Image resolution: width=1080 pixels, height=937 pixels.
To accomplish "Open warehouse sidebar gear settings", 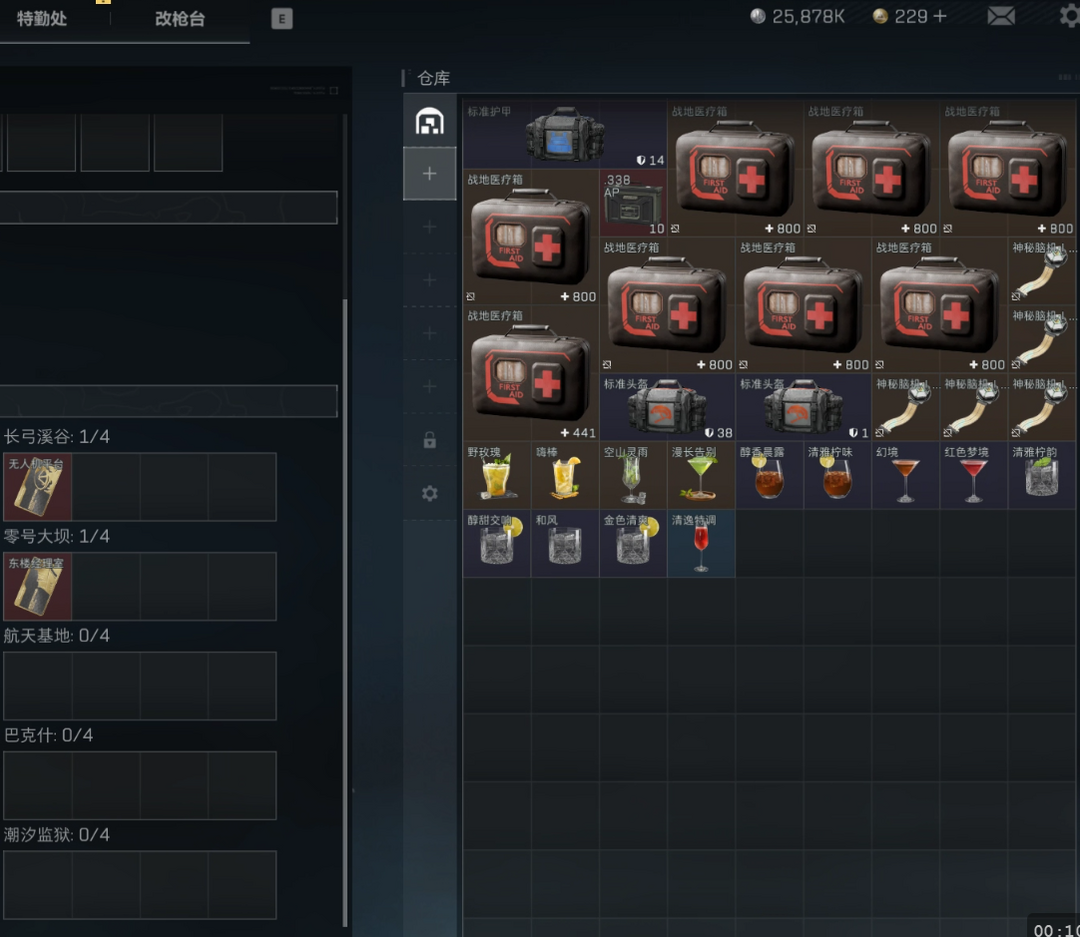I will 430,493.
